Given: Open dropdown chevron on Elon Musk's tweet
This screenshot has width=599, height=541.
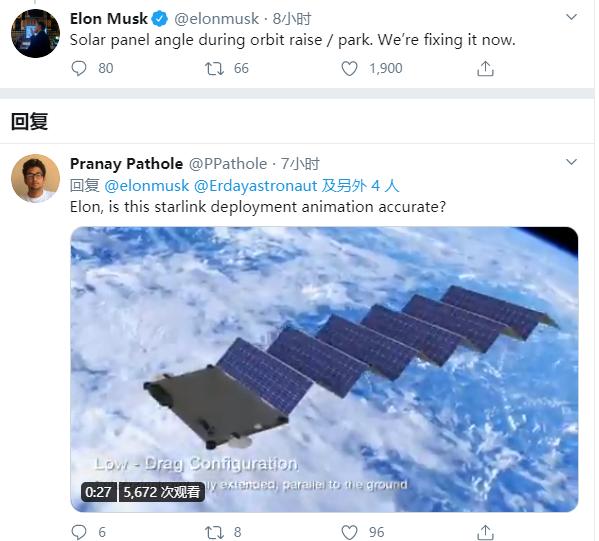Looking at the screenshot, I should [571, 17].
